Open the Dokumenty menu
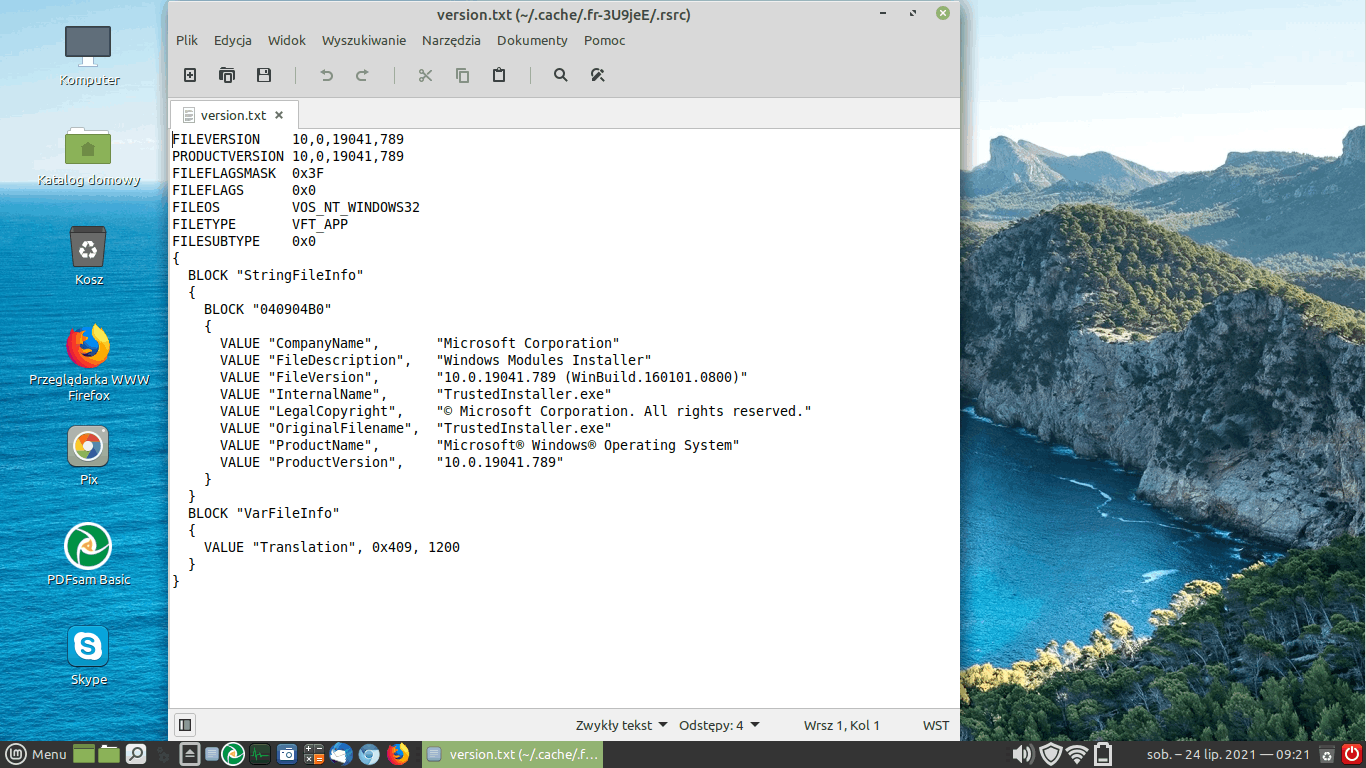1366x768 pixels. [532, 41]
